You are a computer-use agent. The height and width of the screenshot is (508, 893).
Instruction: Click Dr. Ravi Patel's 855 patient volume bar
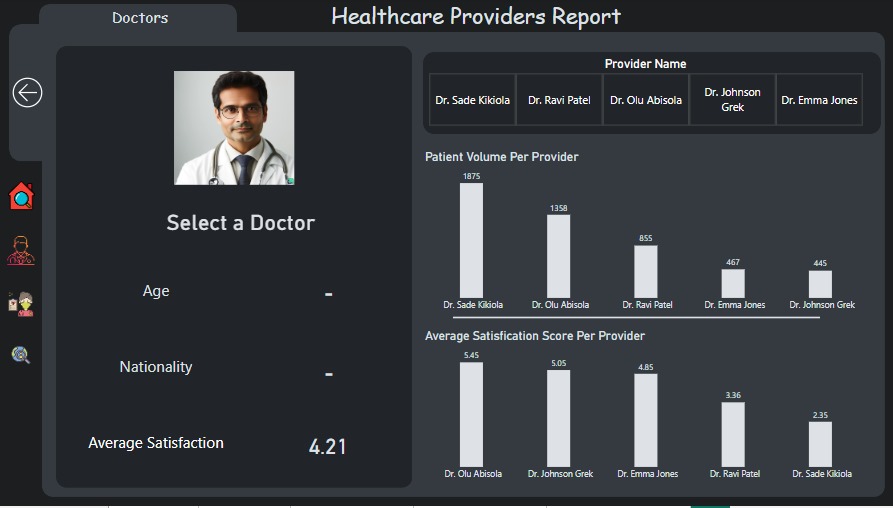[x=645, y=271]
